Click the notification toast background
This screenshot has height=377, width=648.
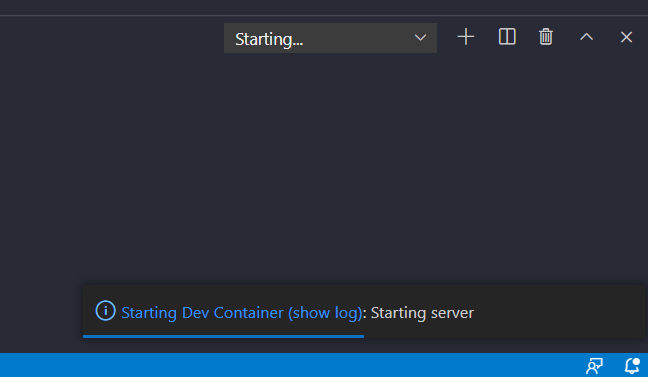coord(558,312)
